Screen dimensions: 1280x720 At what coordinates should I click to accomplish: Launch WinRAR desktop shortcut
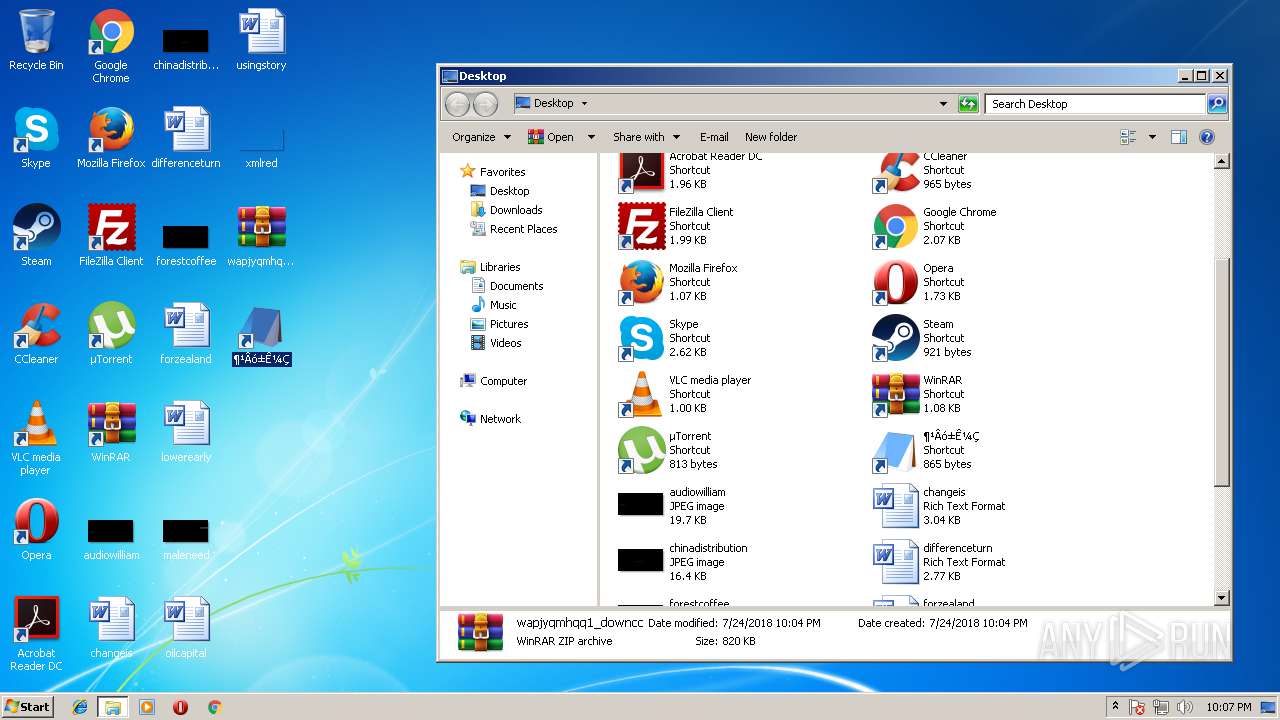[111, 432]
